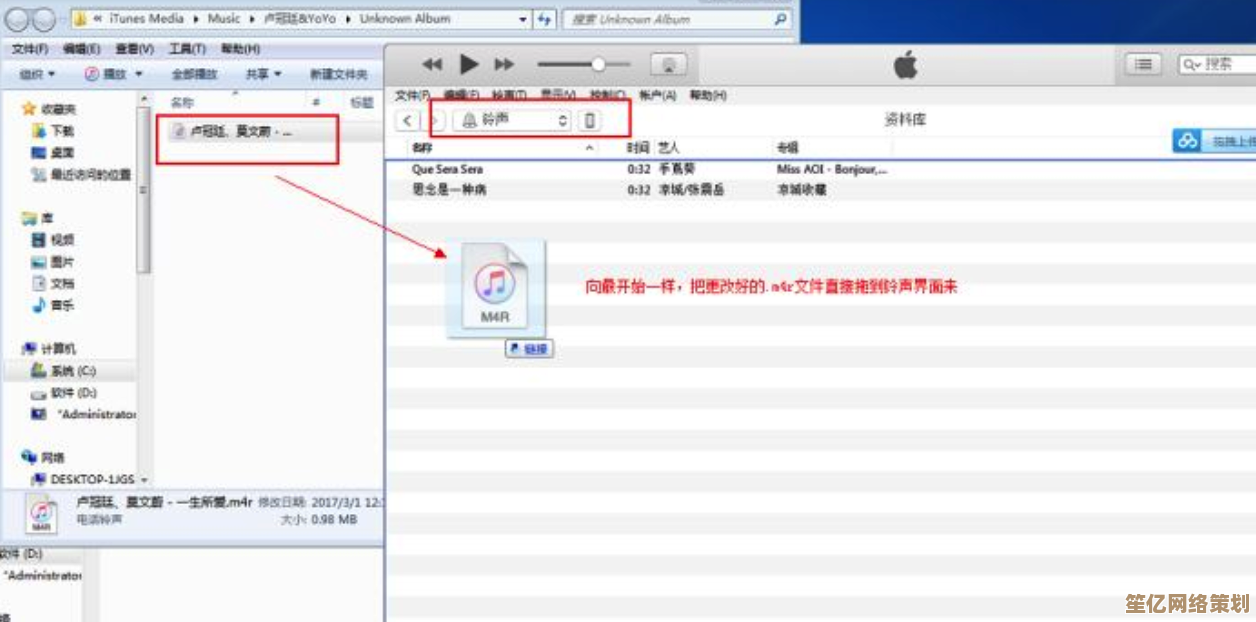The width and height of the screenshot is (1256, 622).
Task: Click the Explorer refresh button beside address bar
Action: 544,19
